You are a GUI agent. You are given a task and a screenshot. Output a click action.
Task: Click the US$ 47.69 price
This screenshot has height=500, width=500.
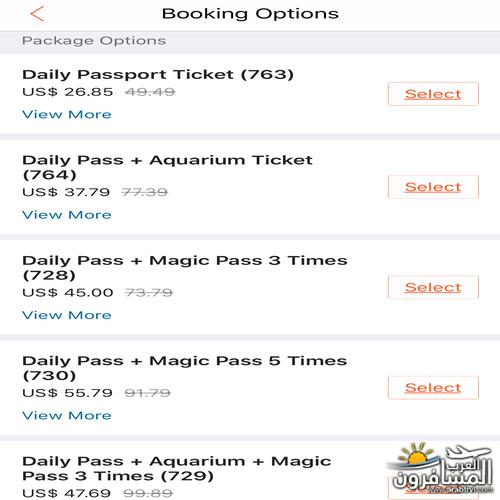click(66, 493)
